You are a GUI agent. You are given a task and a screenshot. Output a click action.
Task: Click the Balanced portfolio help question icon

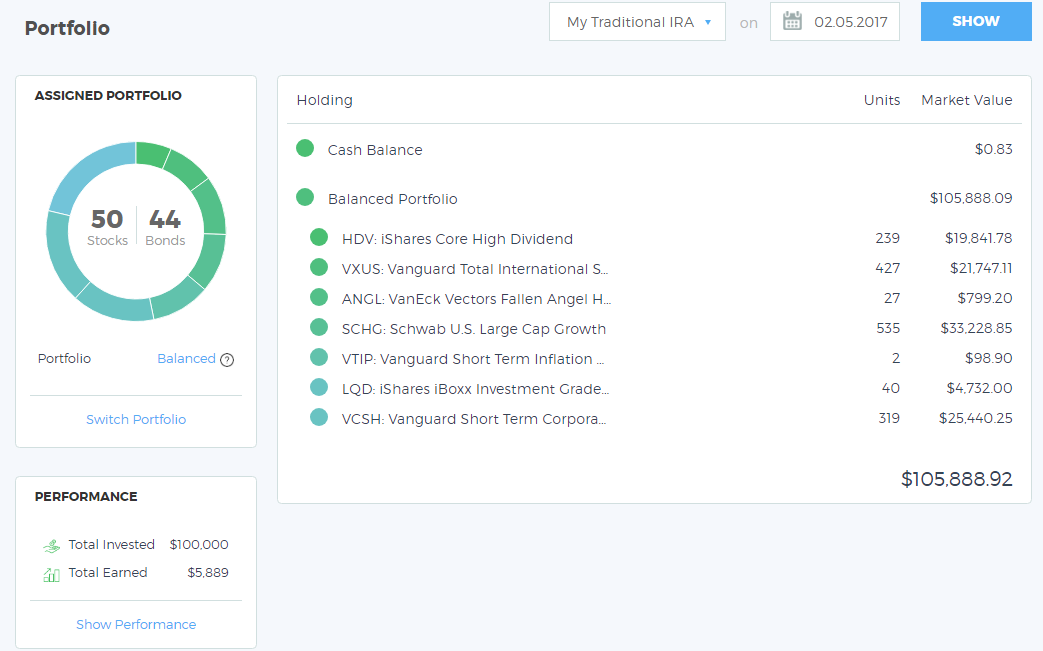tap(227, 360)
